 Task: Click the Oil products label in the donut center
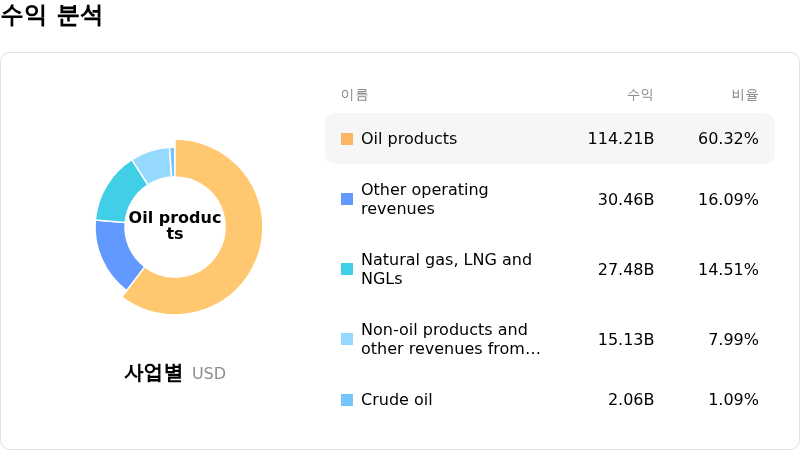175,226
